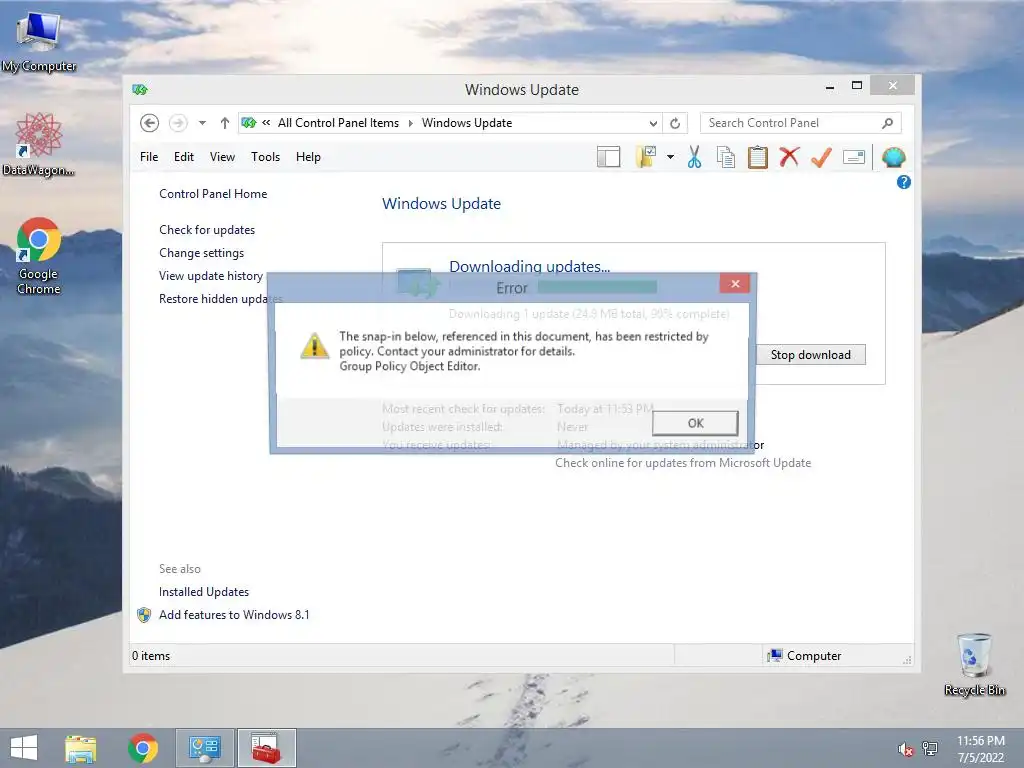Click the network tray icon
Image resolution: width=1024 pixels, height=768 pixels.
click(x=930, y=748)
